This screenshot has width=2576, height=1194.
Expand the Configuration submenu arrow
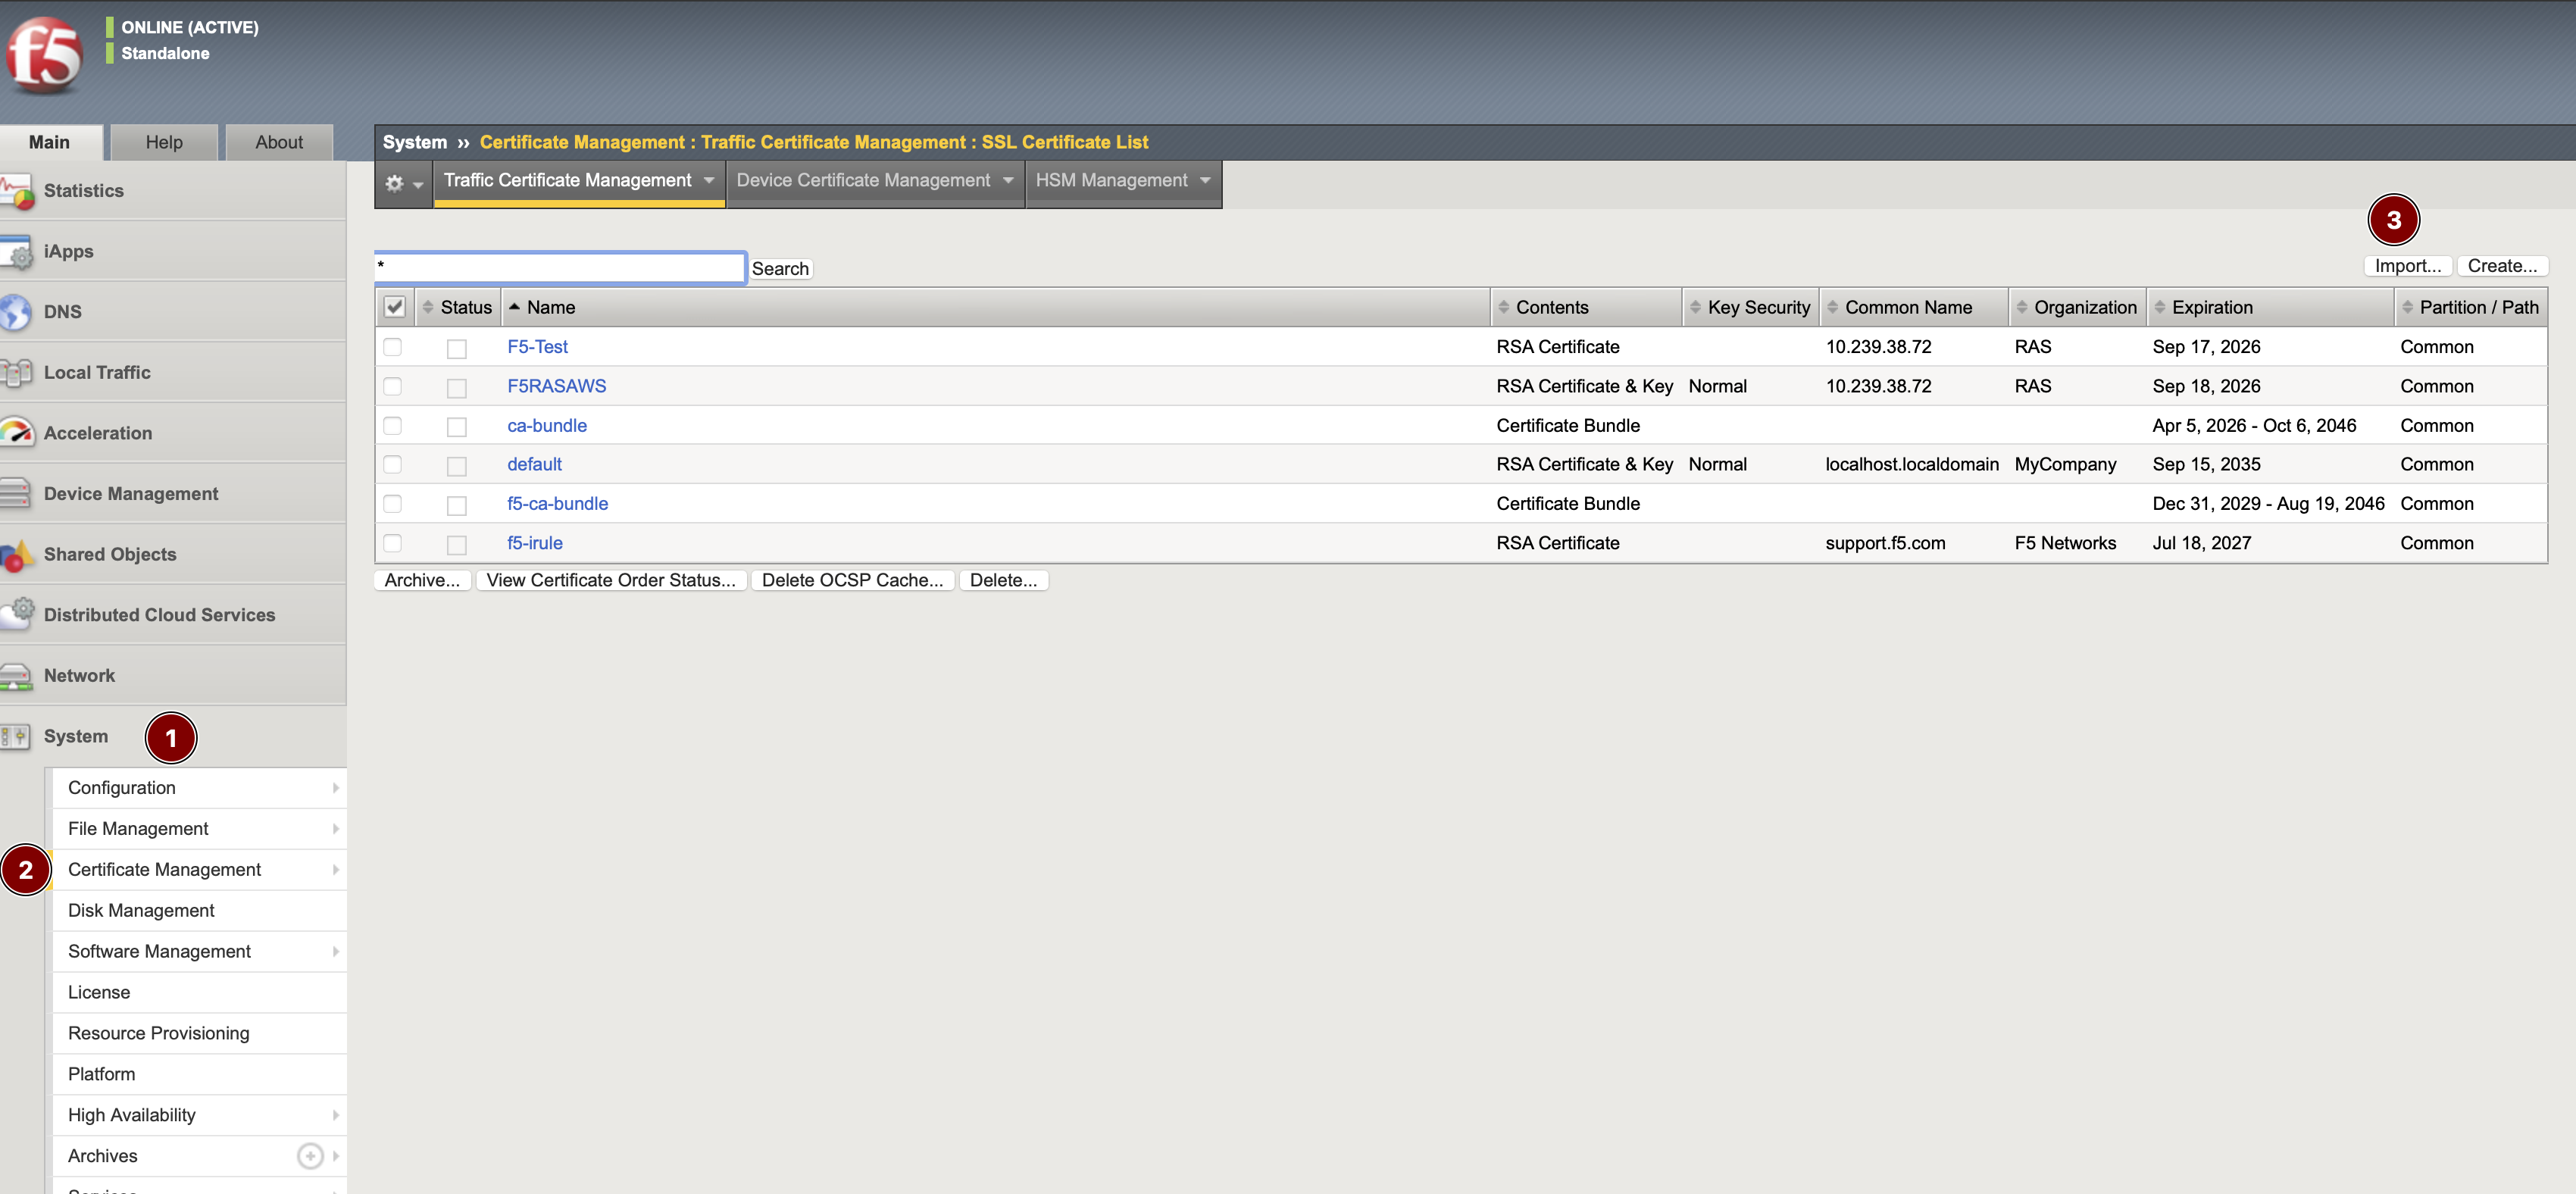pos(336,788)
